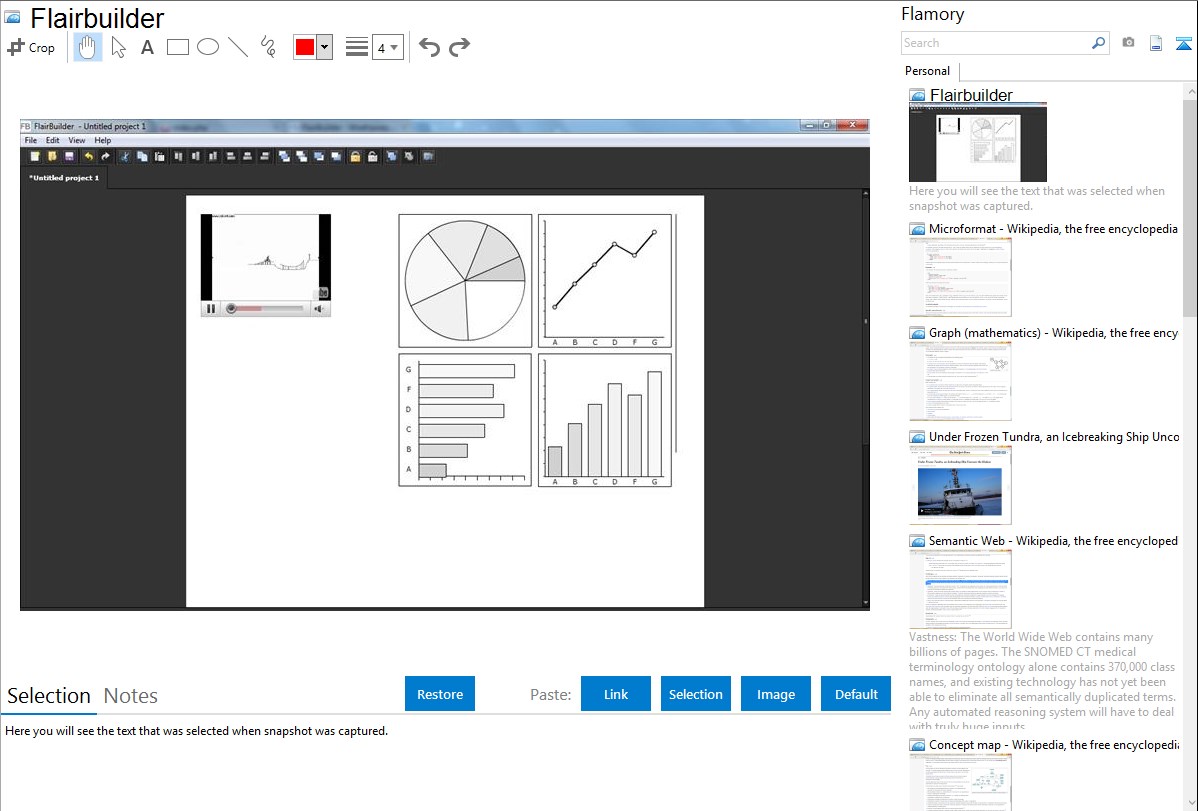
Task: Select the Microformat - Wikipedia snapshot title
Action: (1054, 229)
